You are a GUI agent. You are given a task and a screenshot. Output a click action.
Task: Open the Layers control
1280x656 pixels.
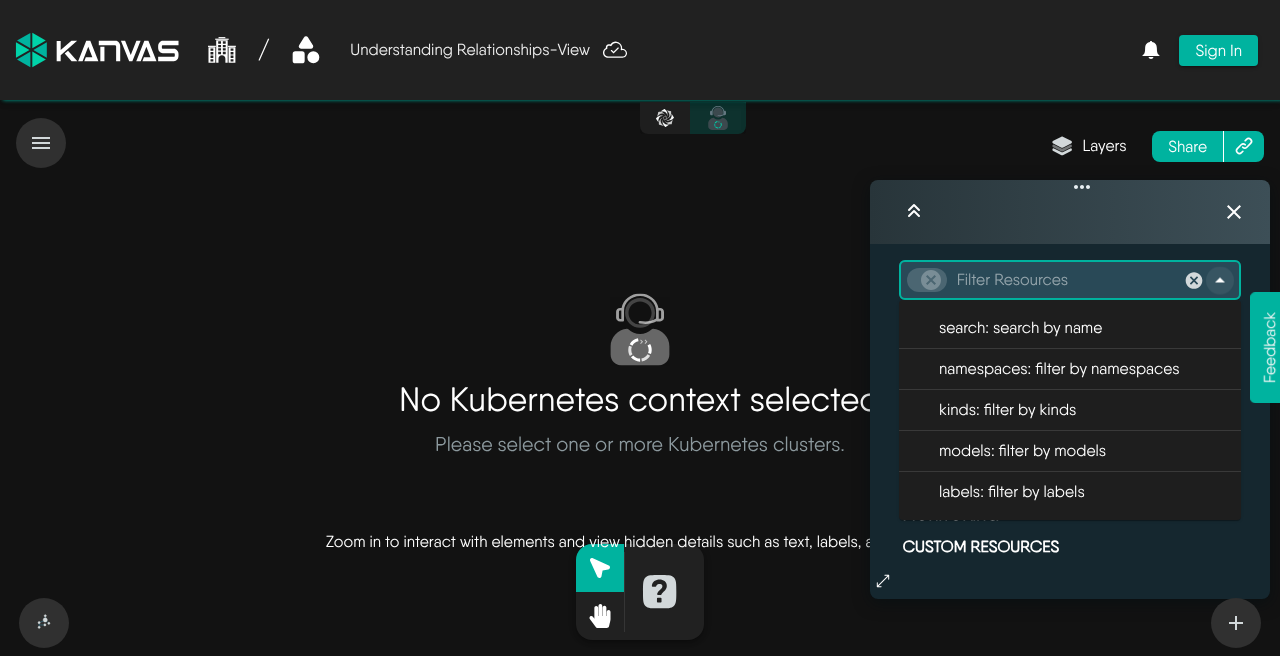[x=1089, y=146]
